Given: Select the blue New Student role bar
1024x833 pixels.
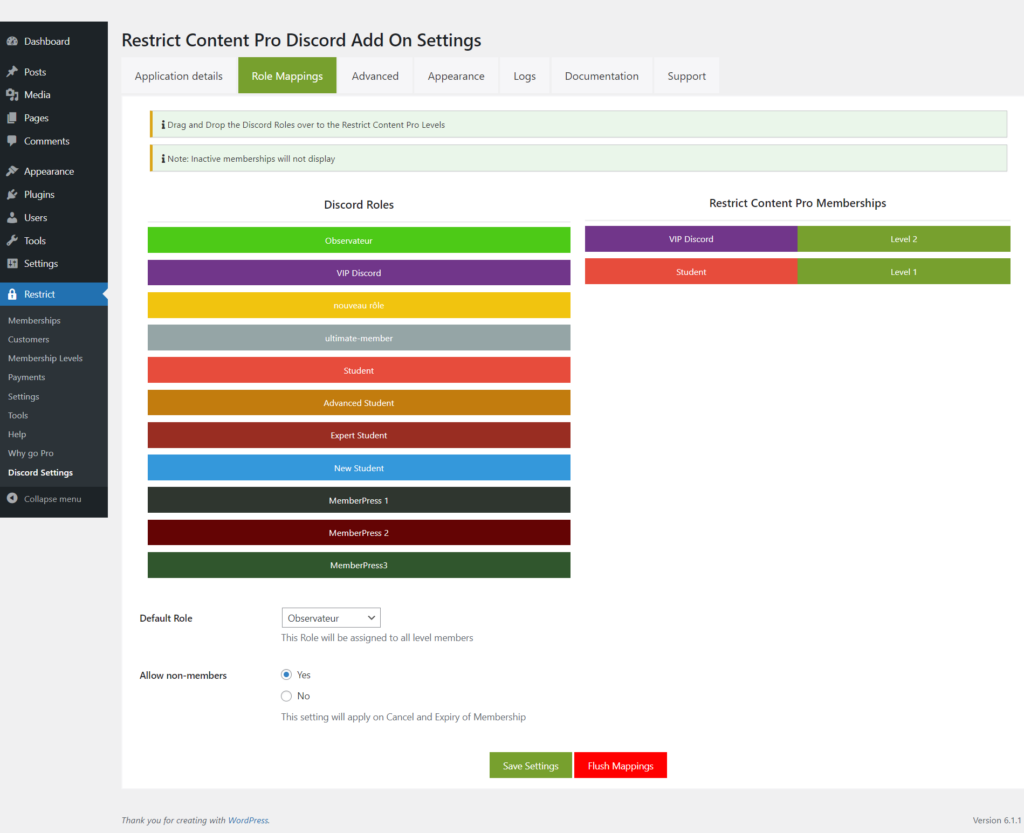Looking at the screenshot, I should (359, 467).
